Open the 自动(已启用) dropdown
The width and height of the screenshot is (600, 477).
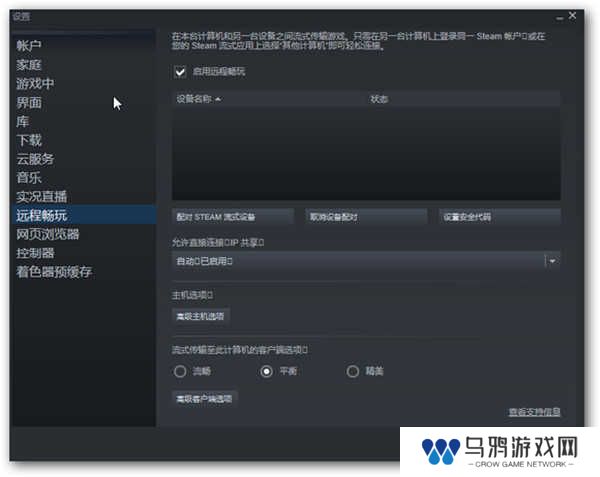point(366,261)
